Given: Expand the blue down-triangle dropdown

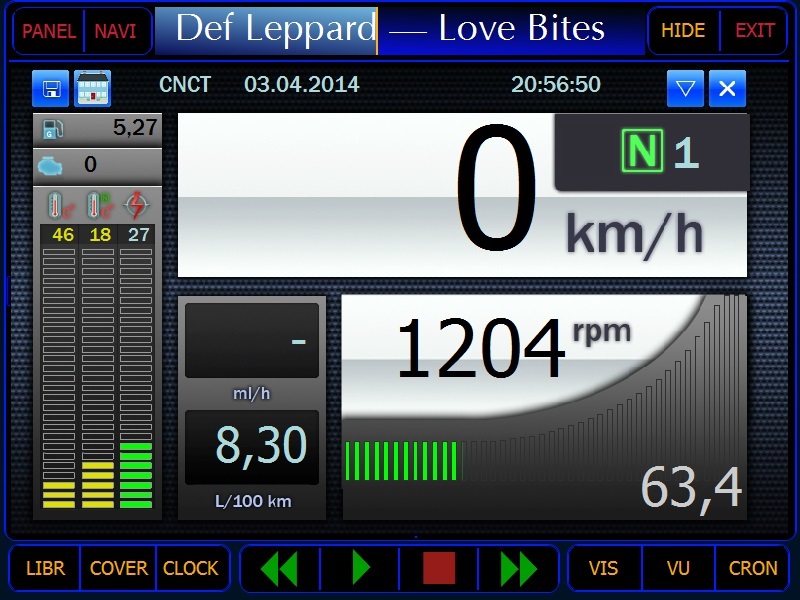Looking at the screenshot, I should pyautogui.click(x=685, y=89).
